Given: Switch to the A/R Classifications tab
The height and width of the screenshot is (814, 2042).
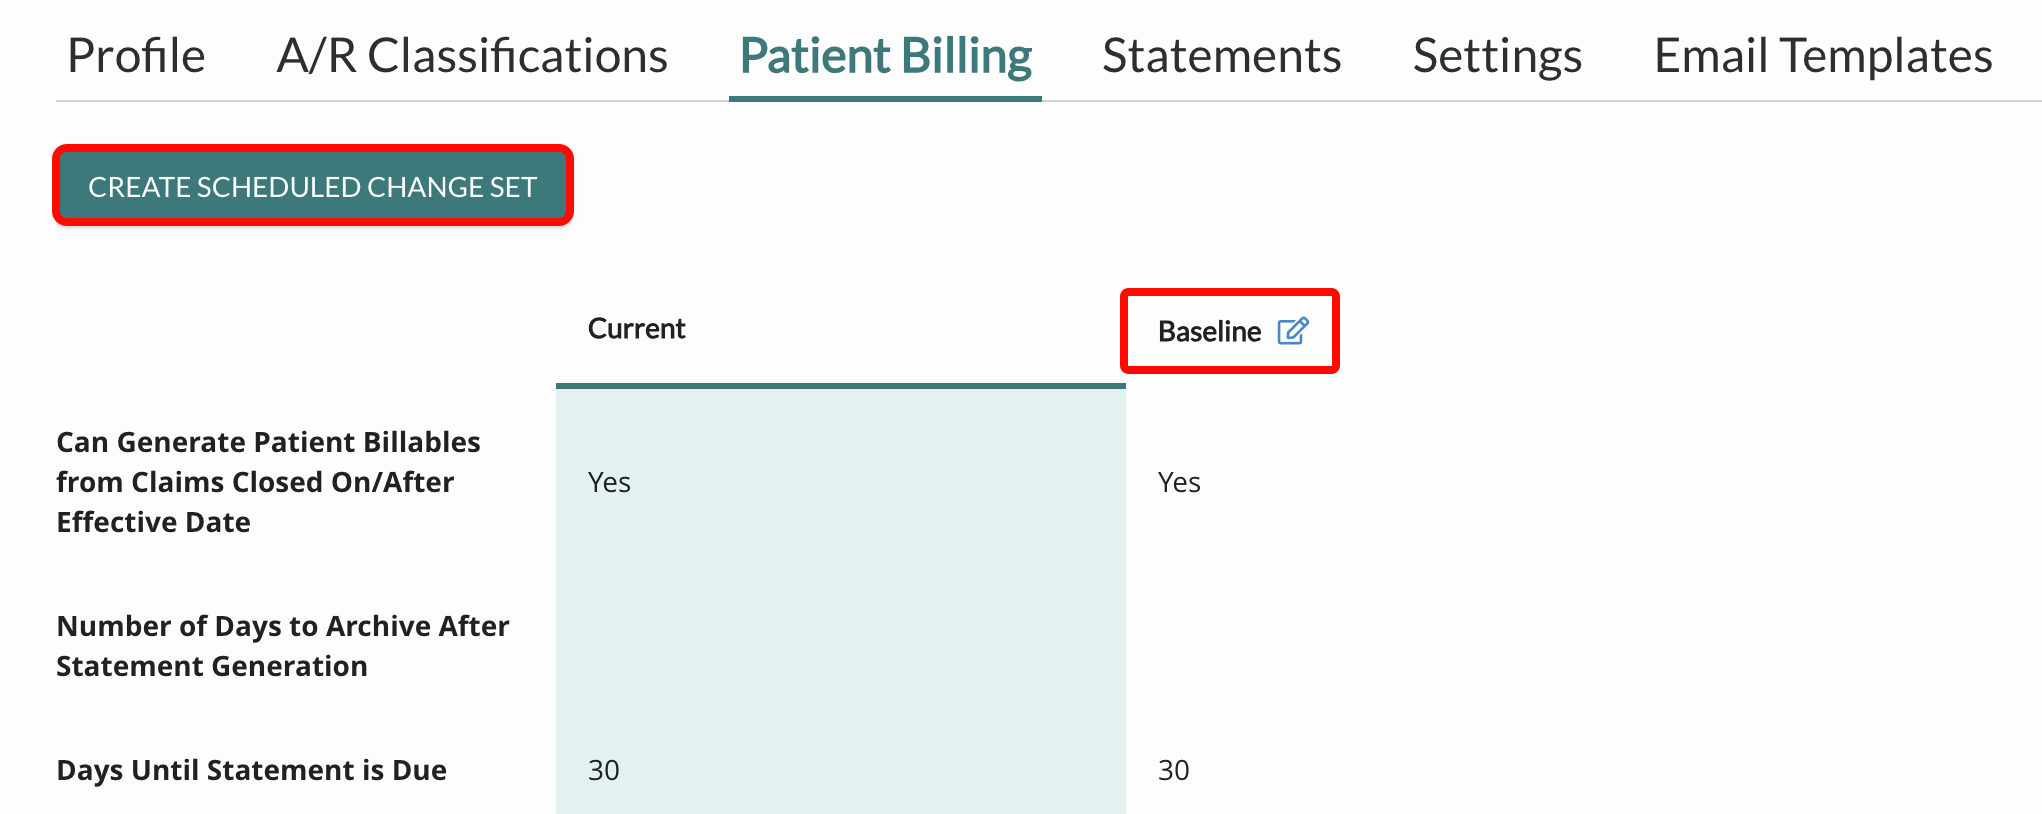Looking at the screenshot, I should (472, 56).
